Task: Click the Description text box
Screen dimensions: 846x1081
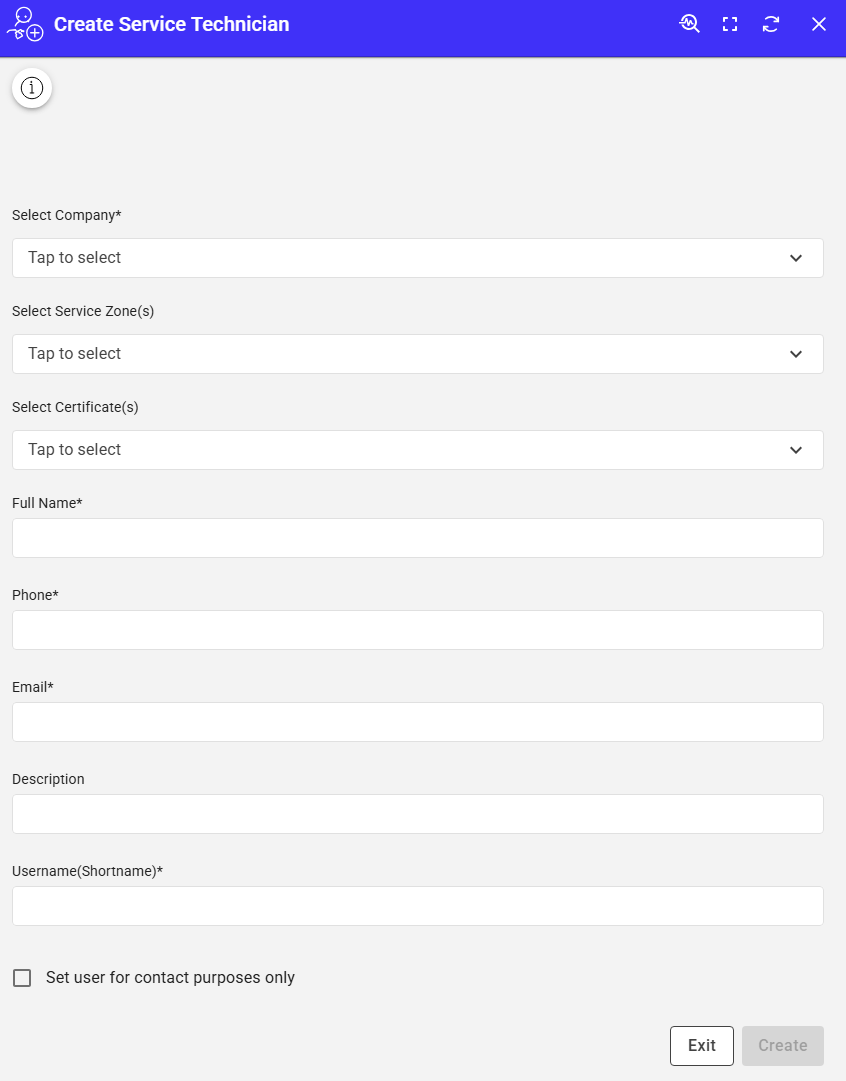Action: 417,814
